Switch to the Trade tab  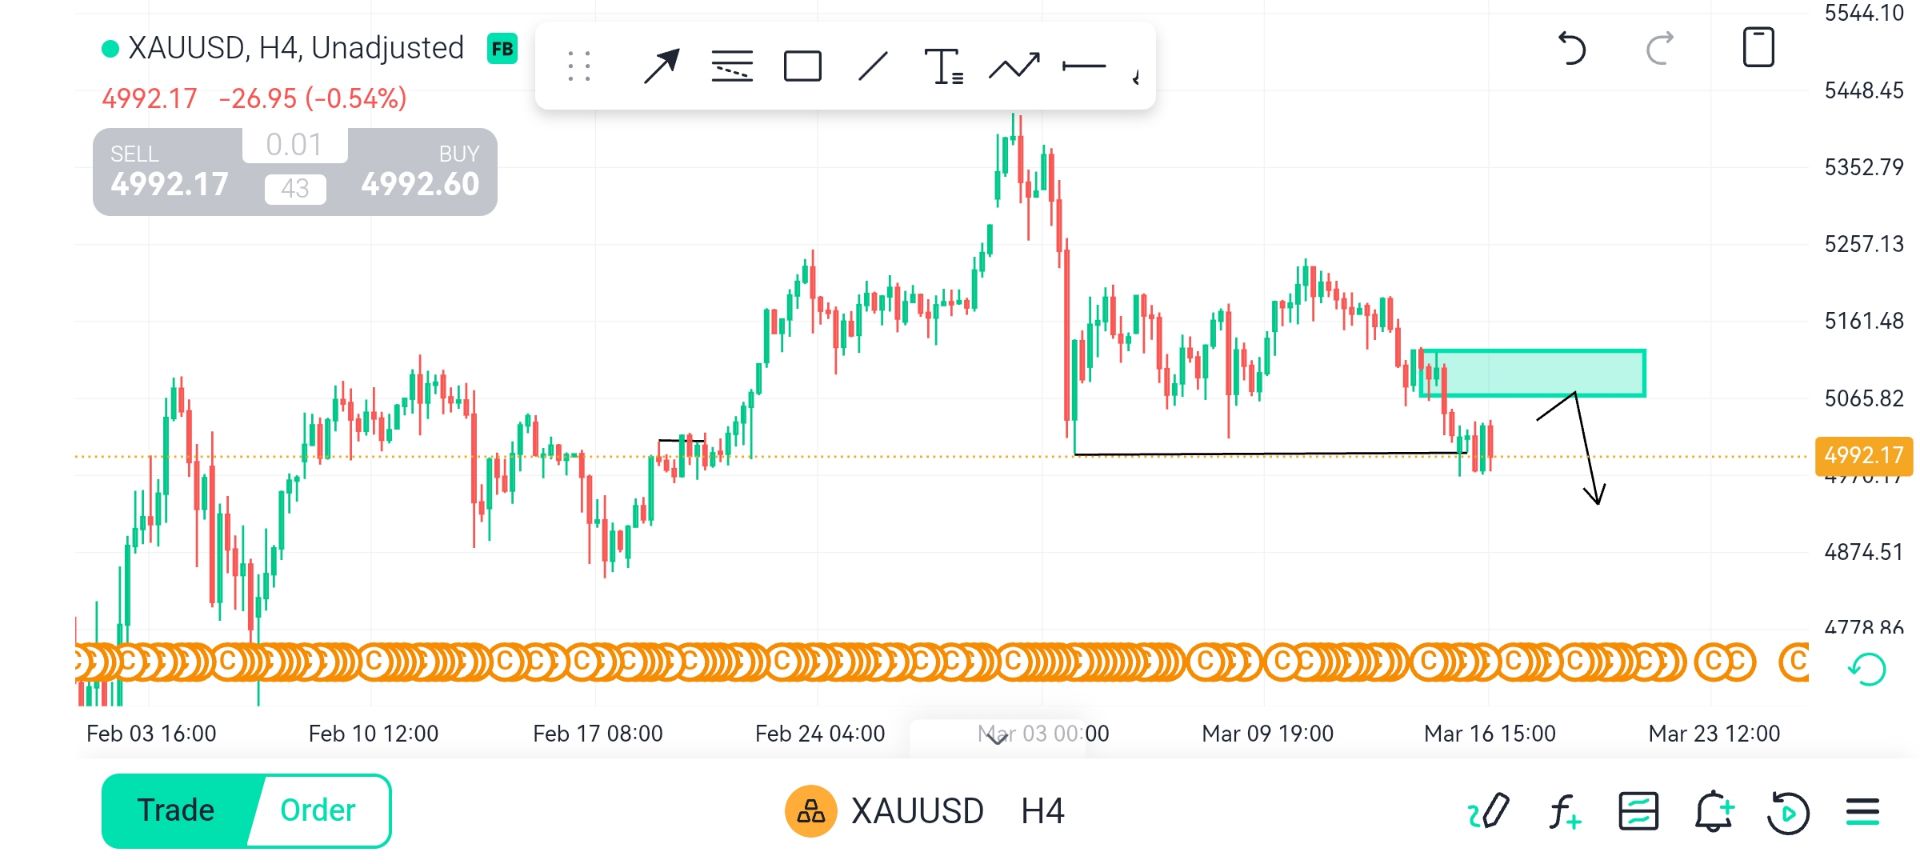176,810
